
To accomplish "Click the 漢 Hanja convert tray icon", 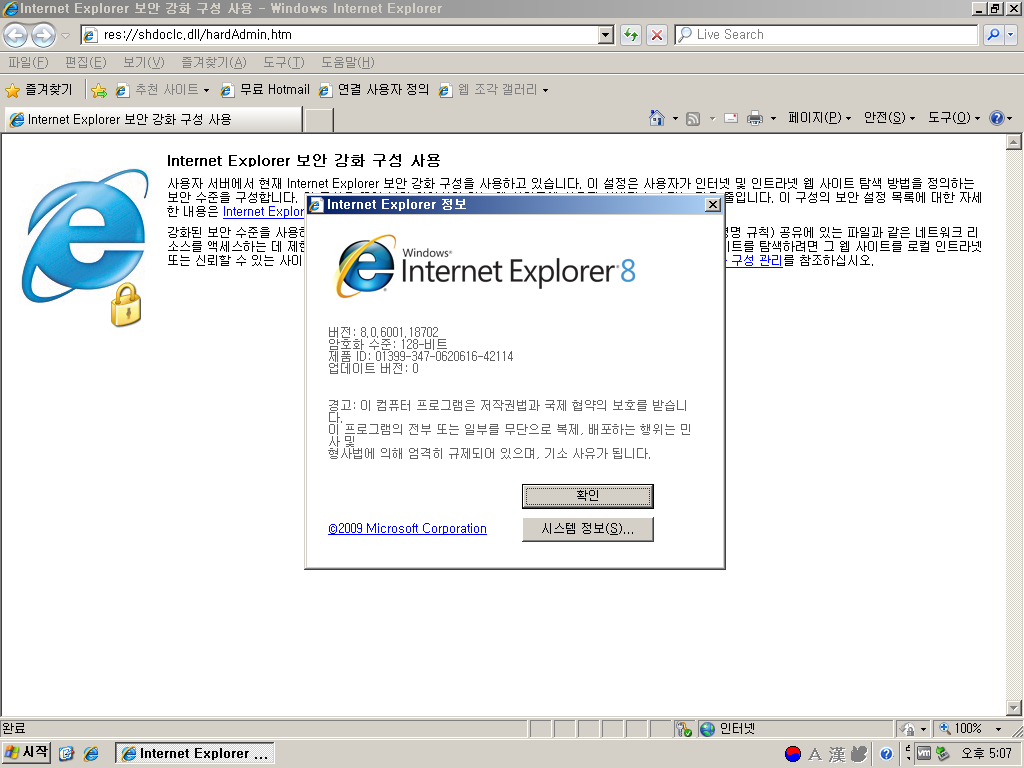I will coord(837,755).
